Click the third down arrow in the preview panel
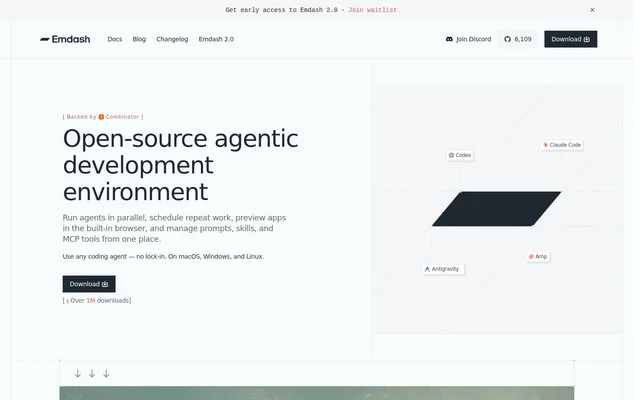Image resolution: width=640 pixels, height=400 pixels. pyautogui.click(x=106, y=373)
